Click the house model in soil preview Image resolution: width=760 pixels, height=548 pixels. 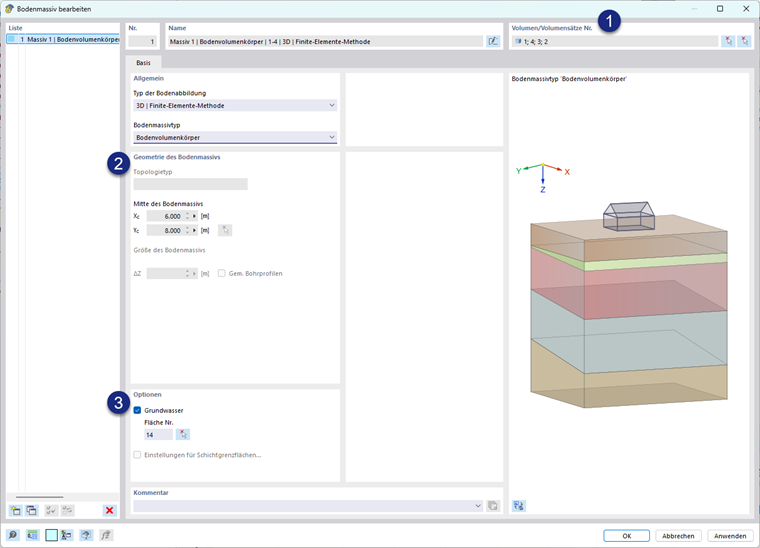point(629,216)
